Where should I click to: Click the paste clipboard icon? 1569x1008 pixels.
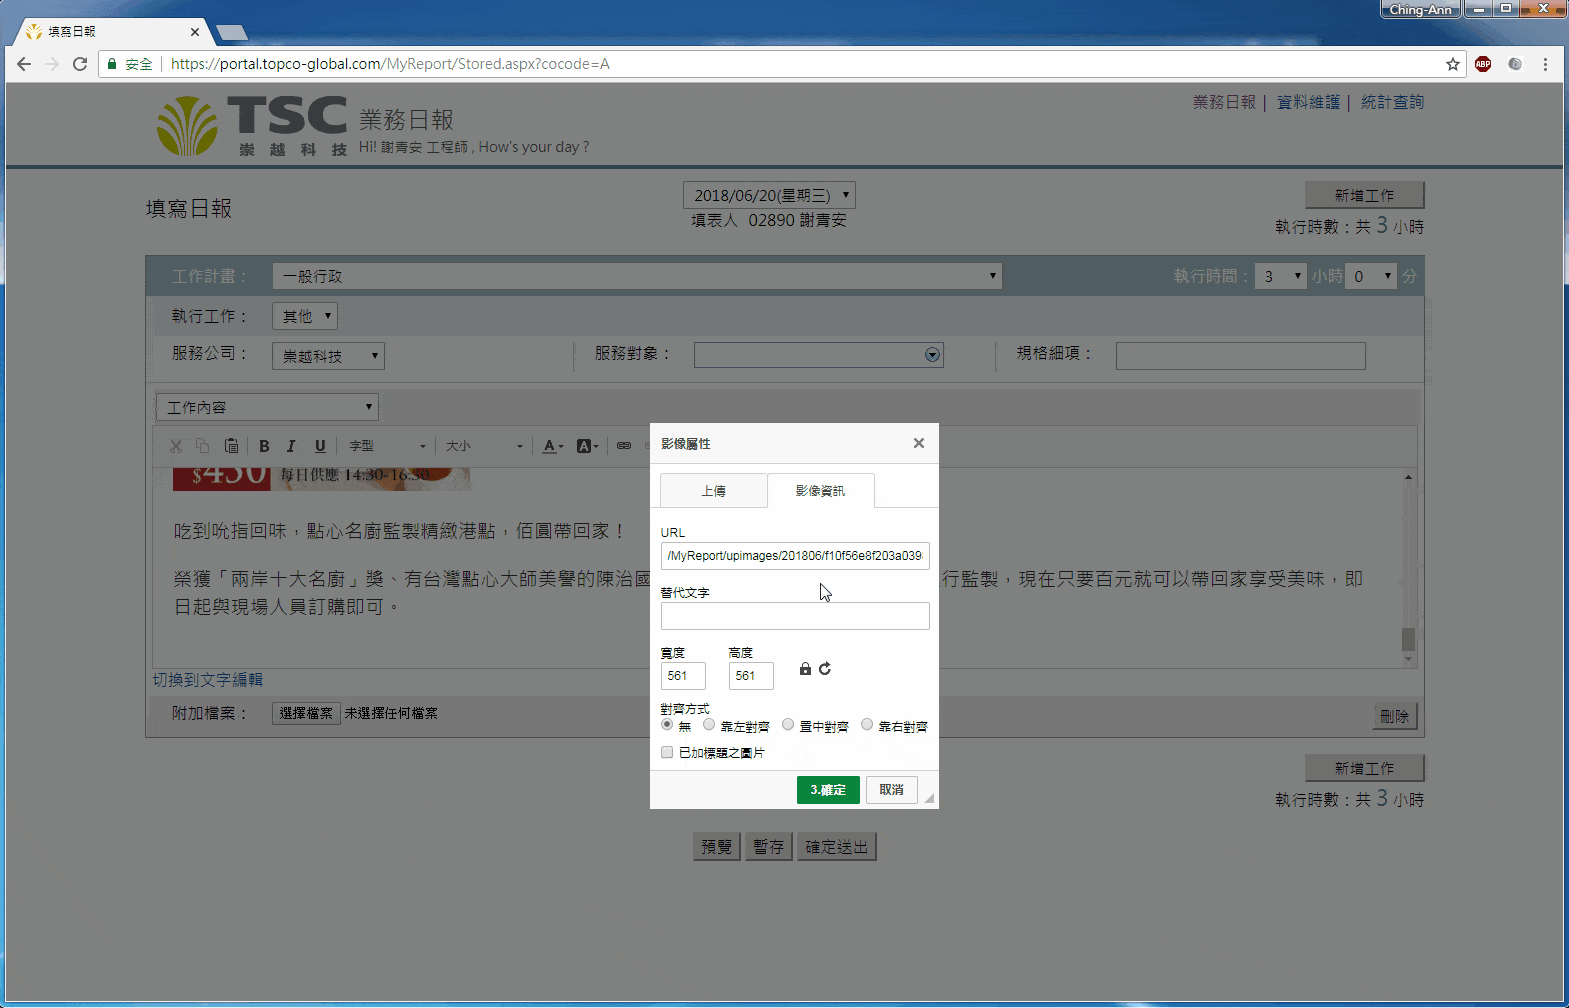point(231,446)
